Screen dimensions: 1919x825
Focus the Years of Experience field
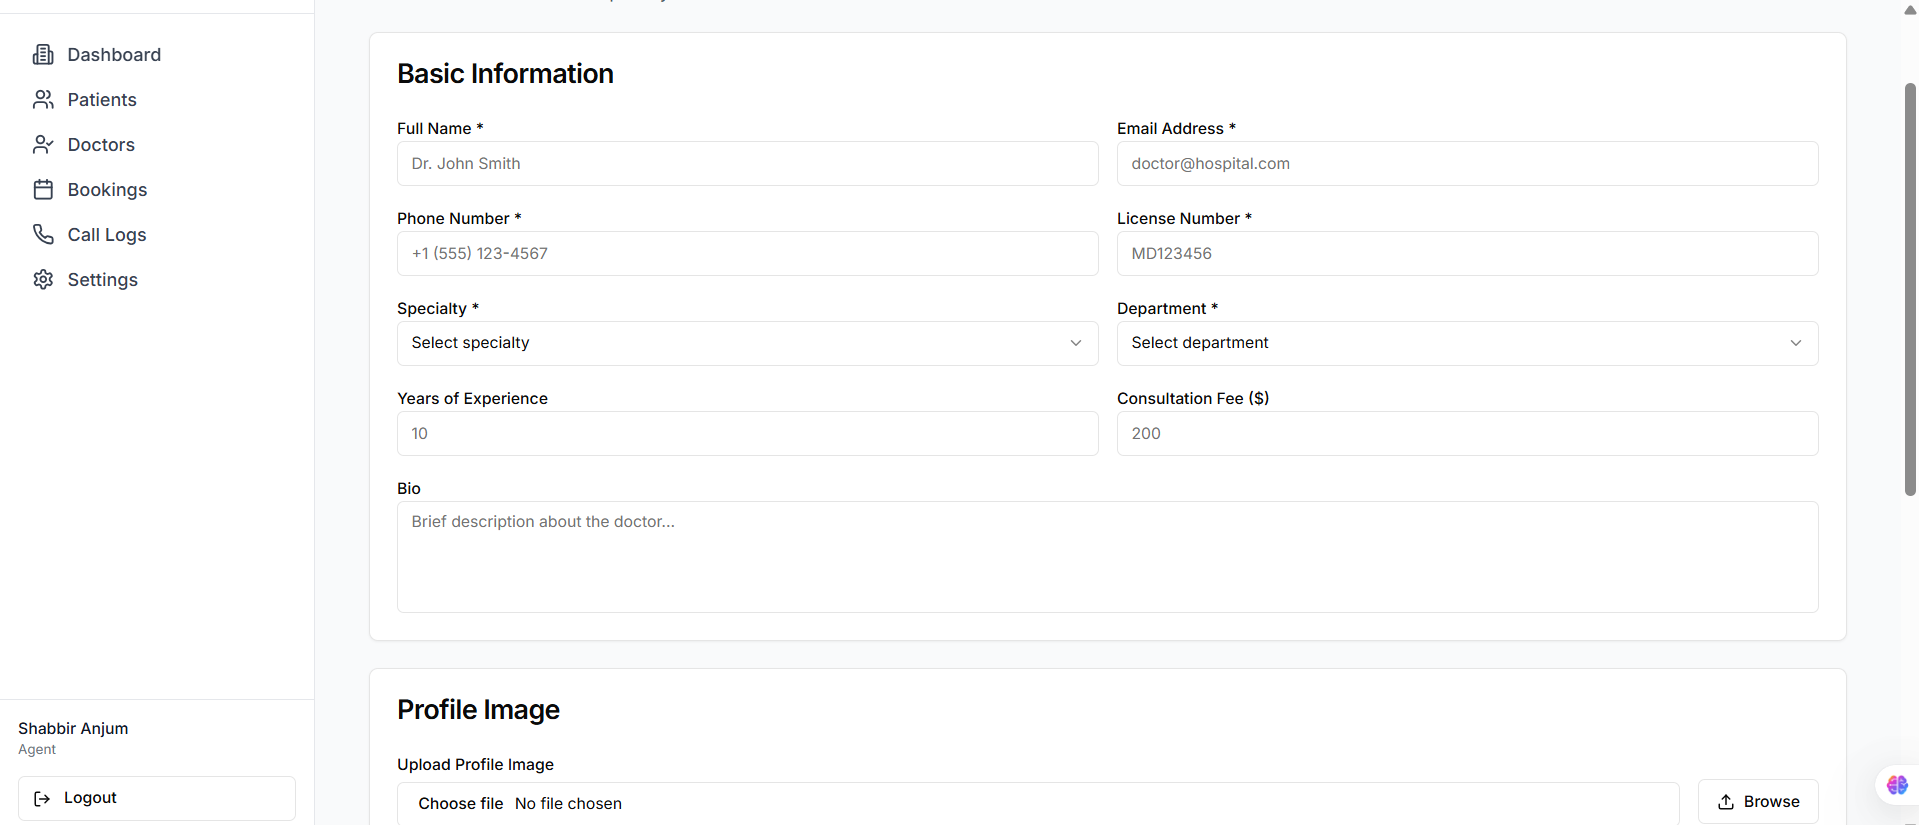747,433
